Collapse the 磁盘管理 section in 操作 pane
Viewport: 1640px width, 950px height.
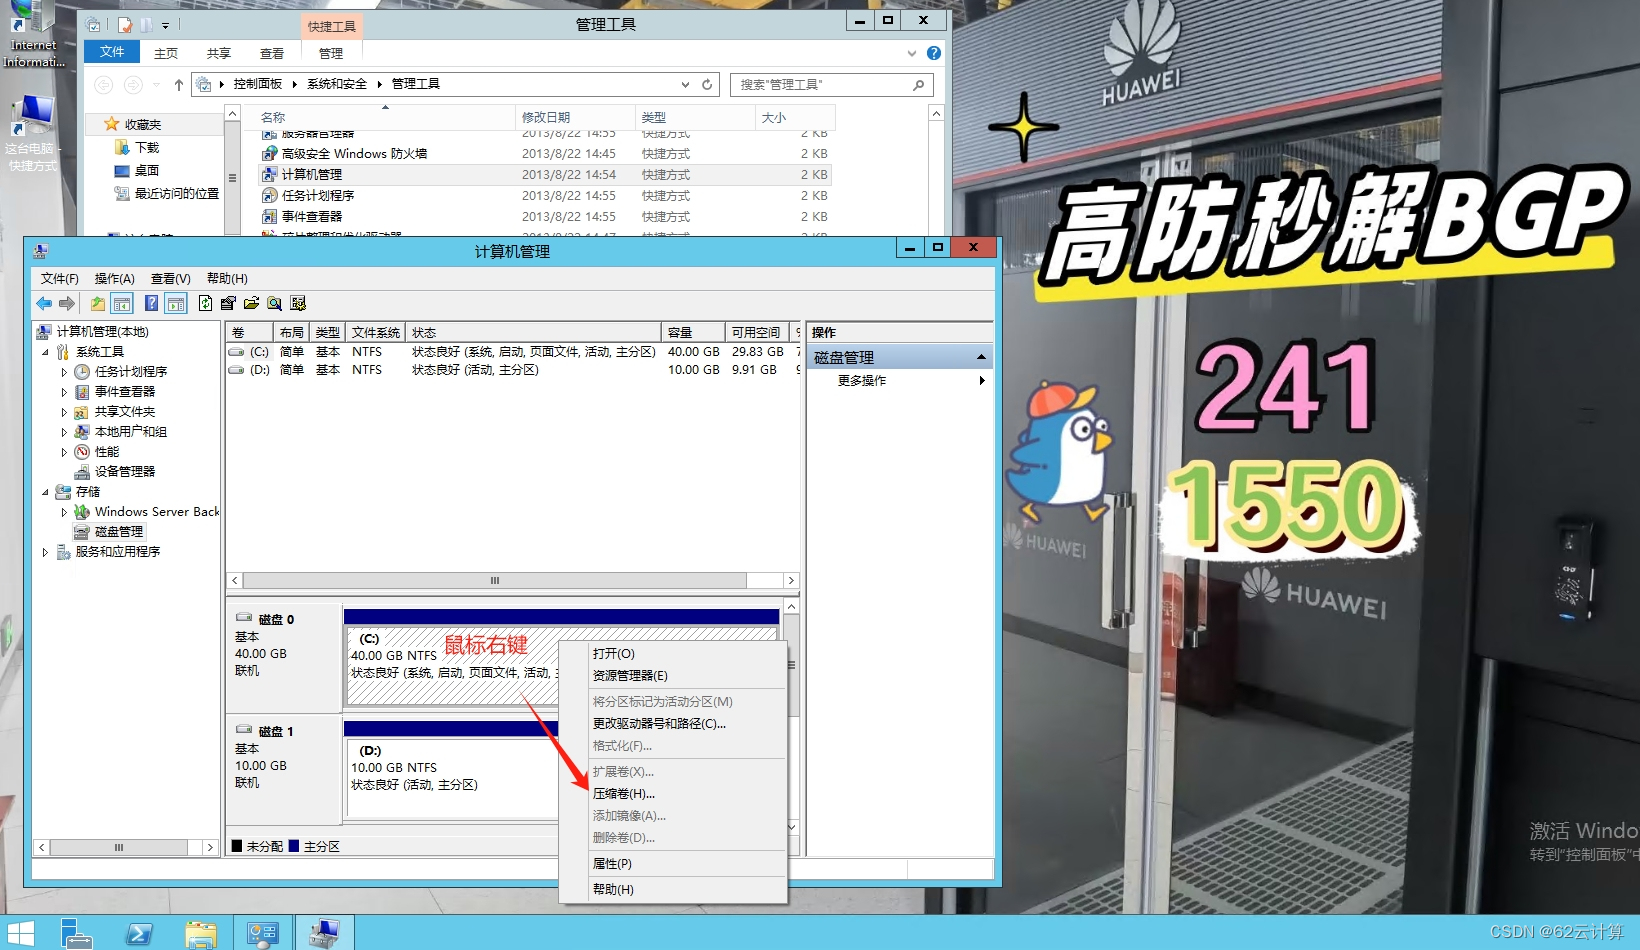(x=981, y=357)
